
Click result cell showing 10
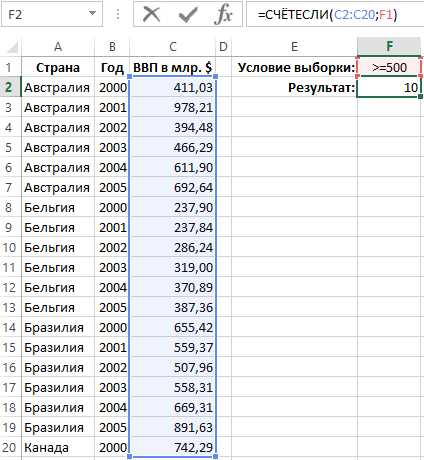point(389,87)
